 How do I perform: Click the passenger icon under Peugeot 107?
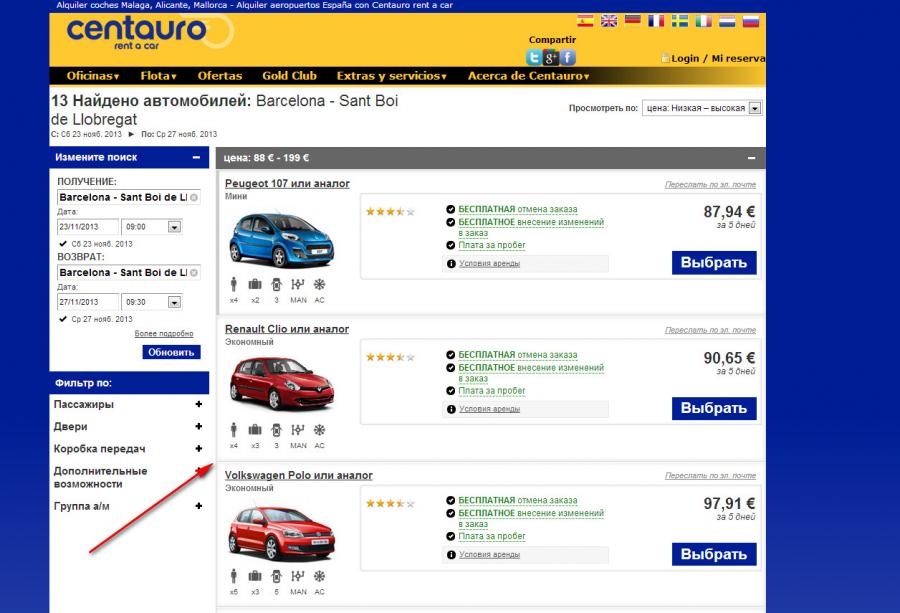(234, 284)
